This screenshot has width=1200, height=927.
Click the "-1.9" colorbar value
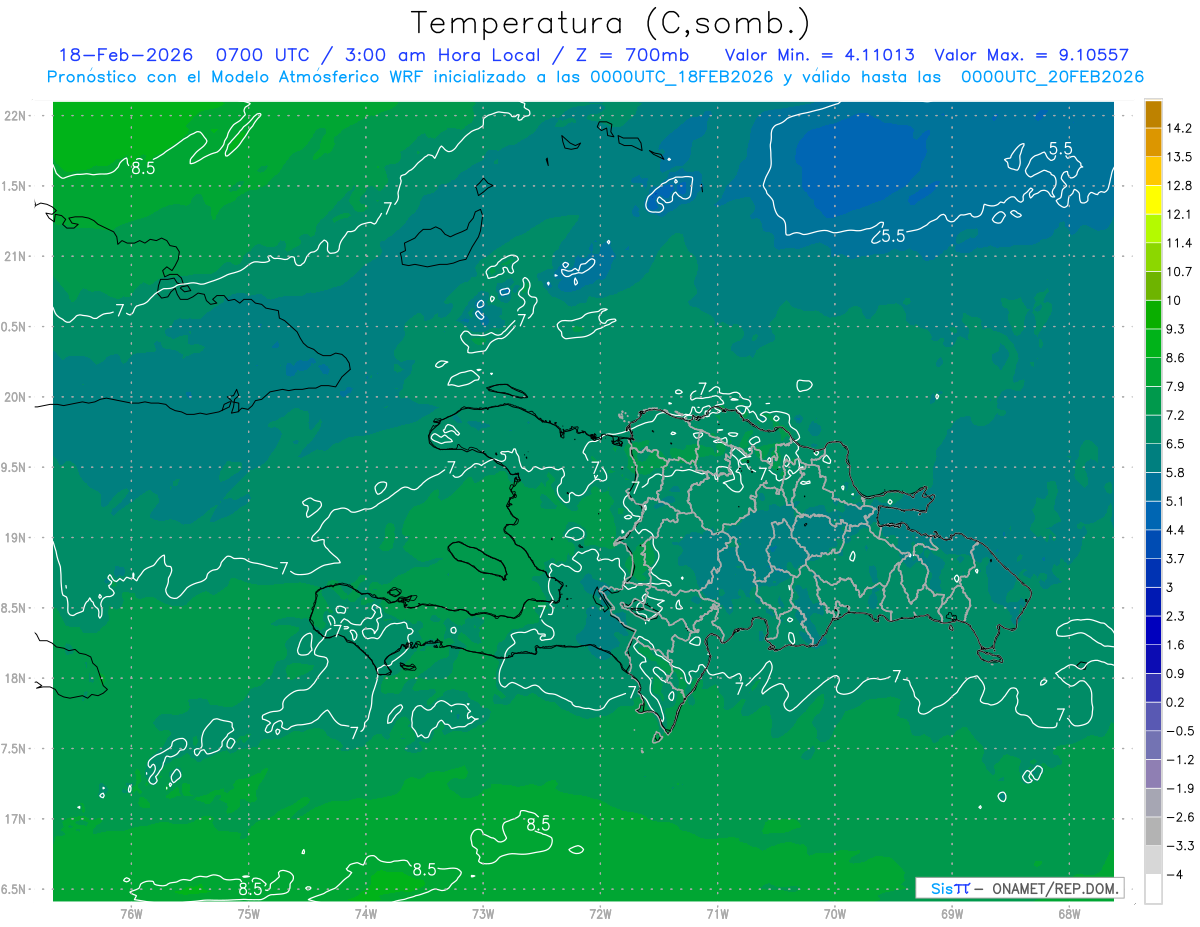click(x=1180, y=788)
